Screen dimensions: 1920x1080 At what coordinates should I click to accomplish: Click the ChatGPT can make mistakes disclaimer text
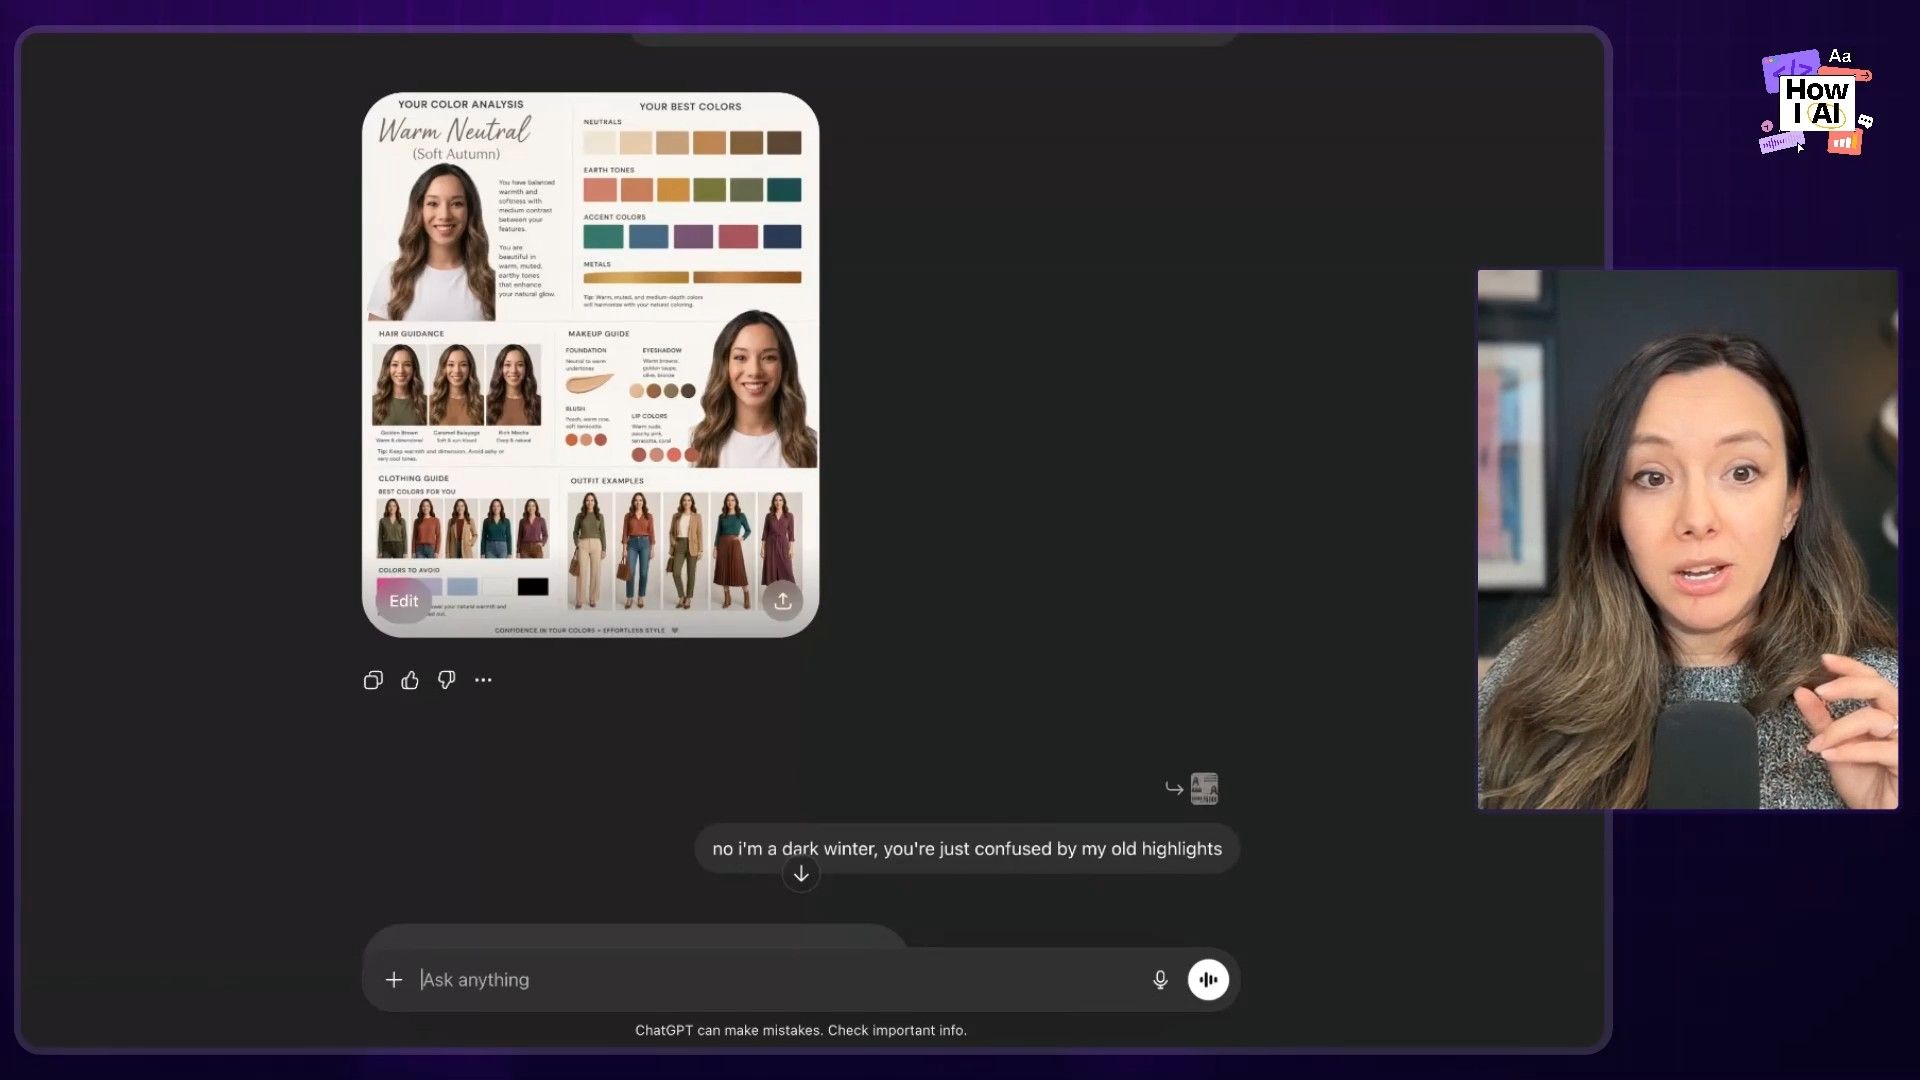tap(800, 1031)
